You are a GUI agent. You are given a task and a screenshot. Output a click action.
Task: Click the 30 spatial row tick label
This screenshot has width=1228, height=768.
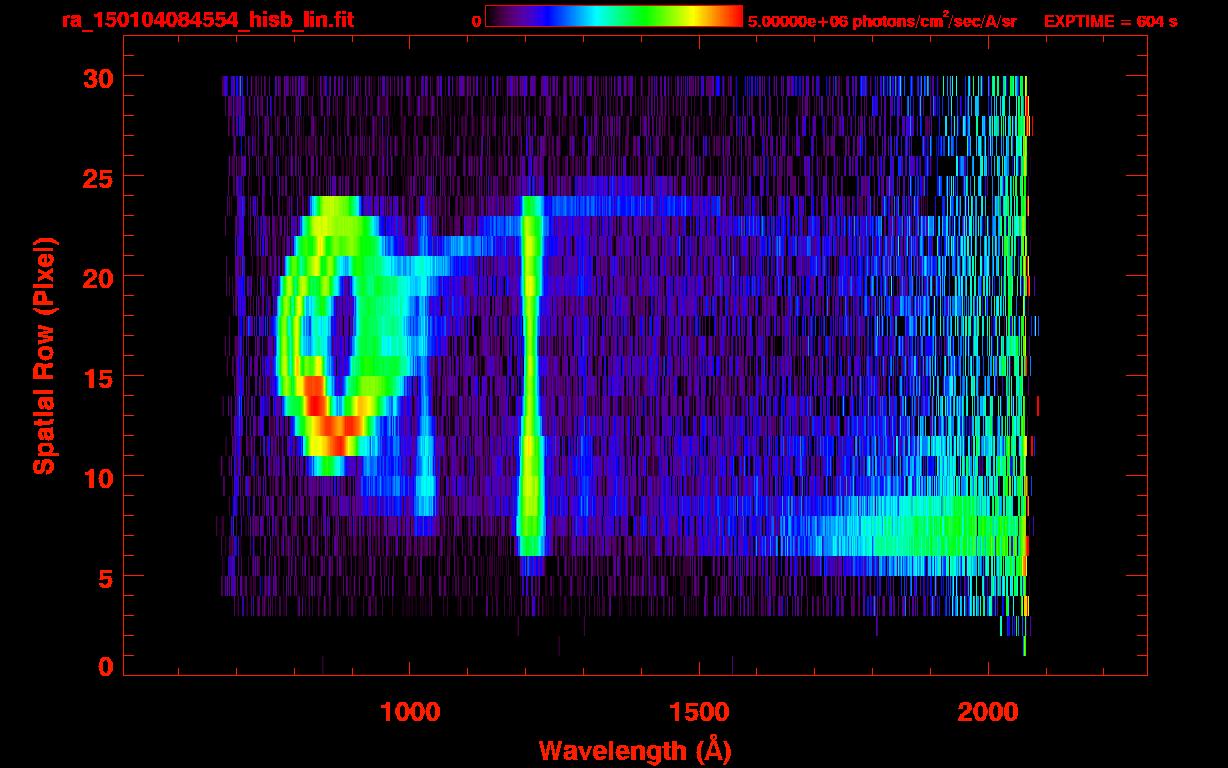point(97,77)
